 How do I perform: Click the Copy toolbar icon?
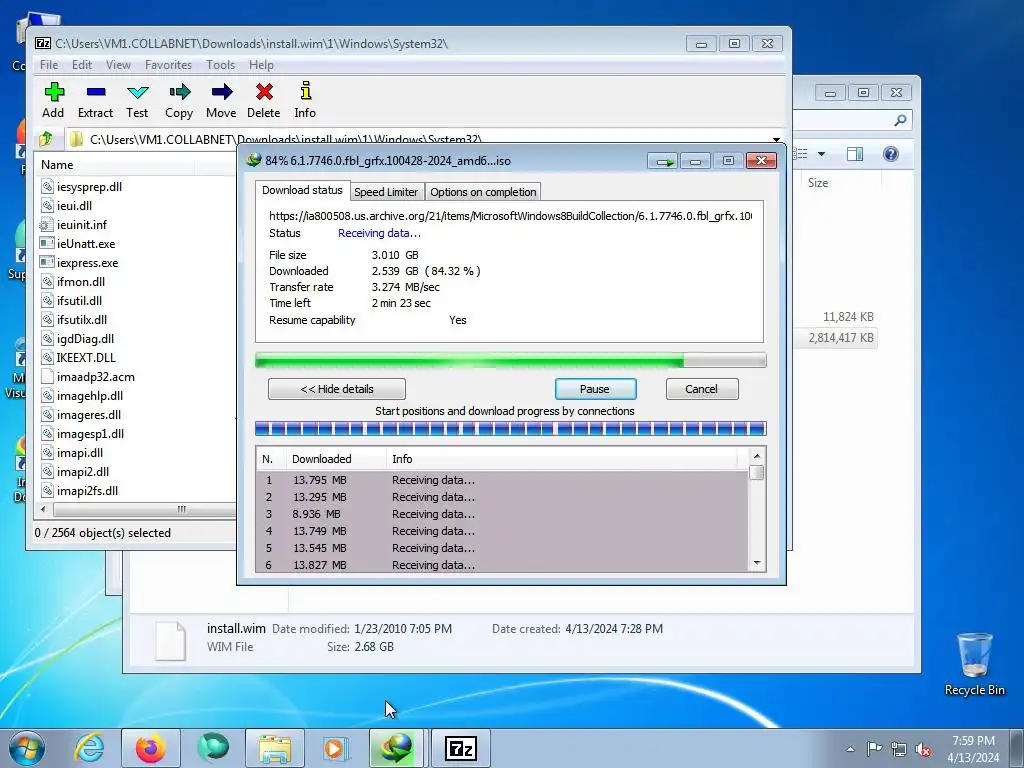(179, 101)
